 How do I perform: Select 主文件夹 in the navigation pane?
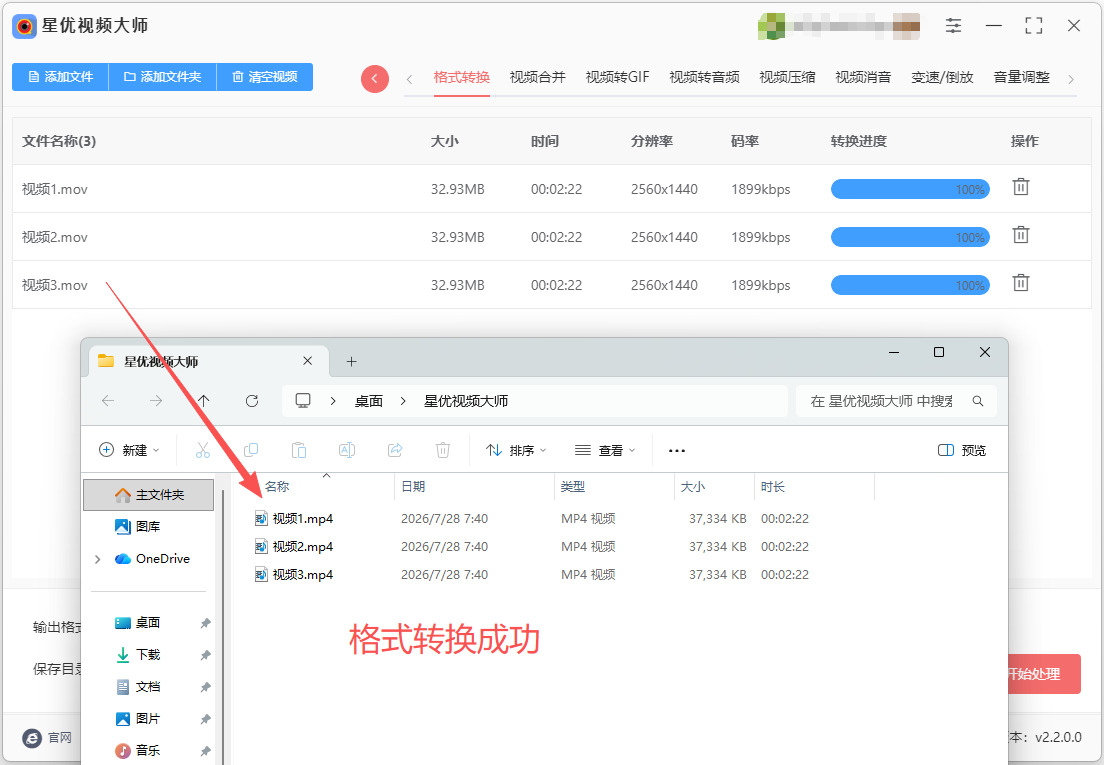[149, 495]
